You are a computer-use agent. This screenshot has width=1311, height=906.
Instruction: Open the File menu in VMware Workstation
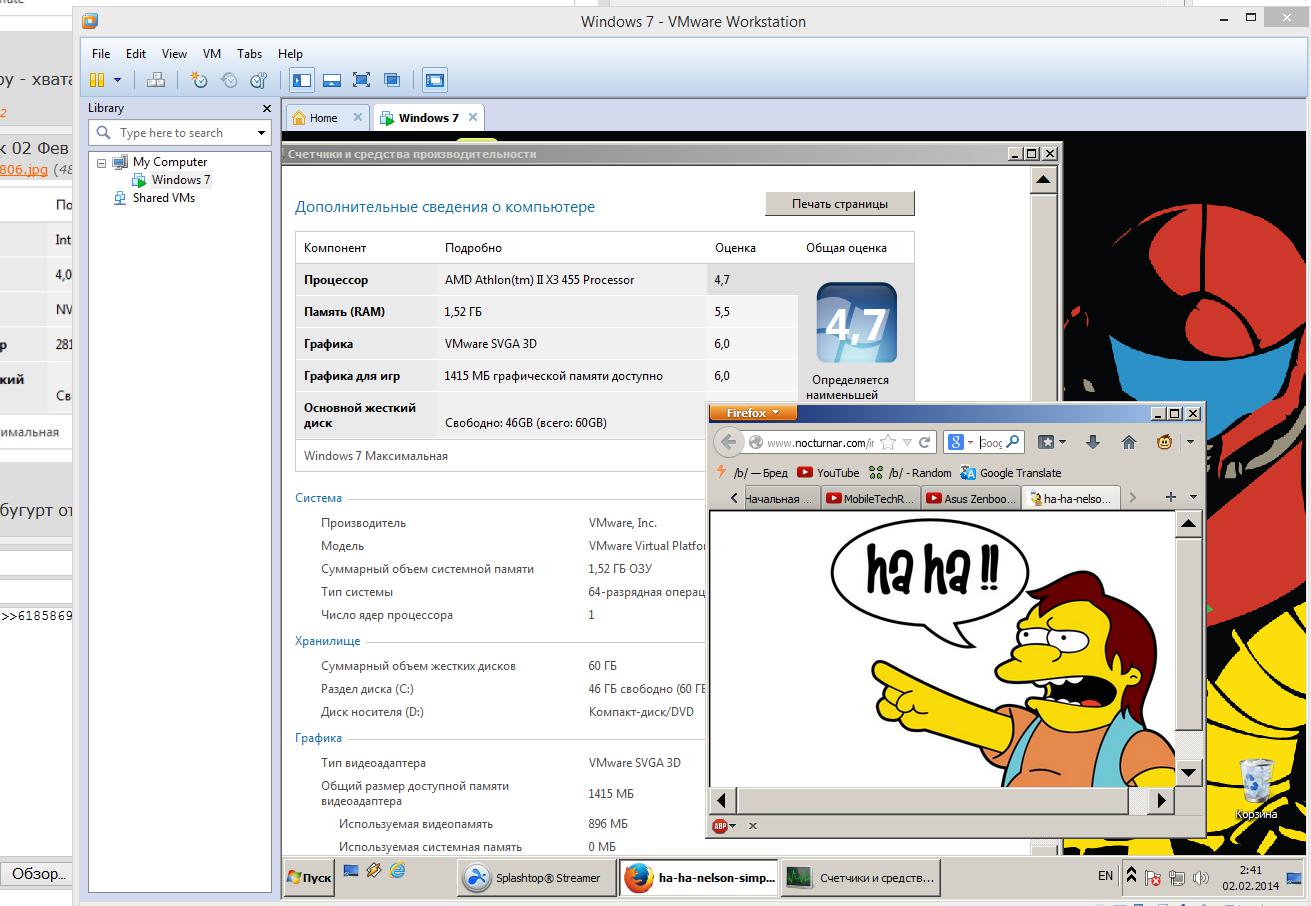[101, 54]
